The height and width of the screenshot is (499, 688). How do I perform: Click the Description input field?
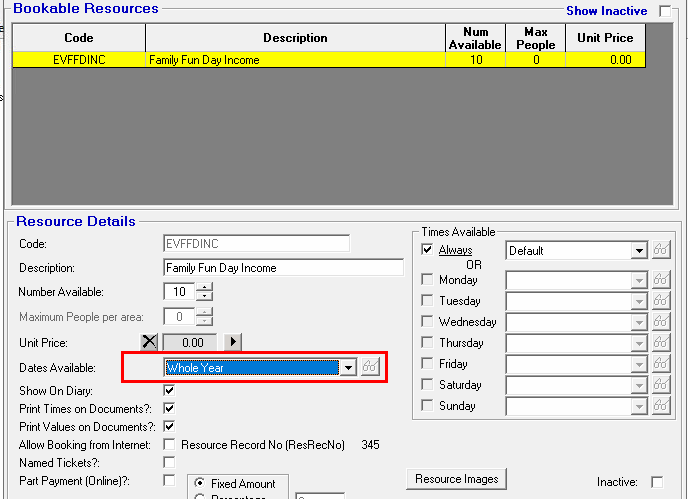pyautogui.click(x=283, y=268)
